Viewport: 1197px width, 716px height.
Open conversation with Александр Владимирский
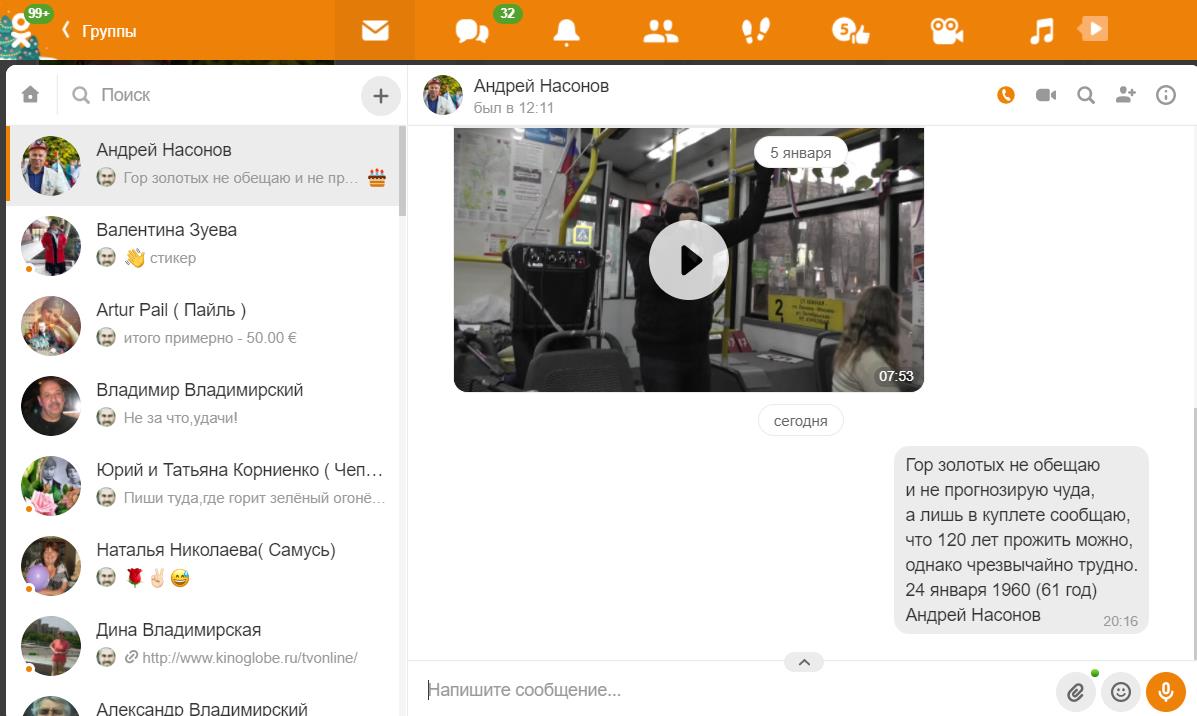pyautogui.click(x=202, y=702)
